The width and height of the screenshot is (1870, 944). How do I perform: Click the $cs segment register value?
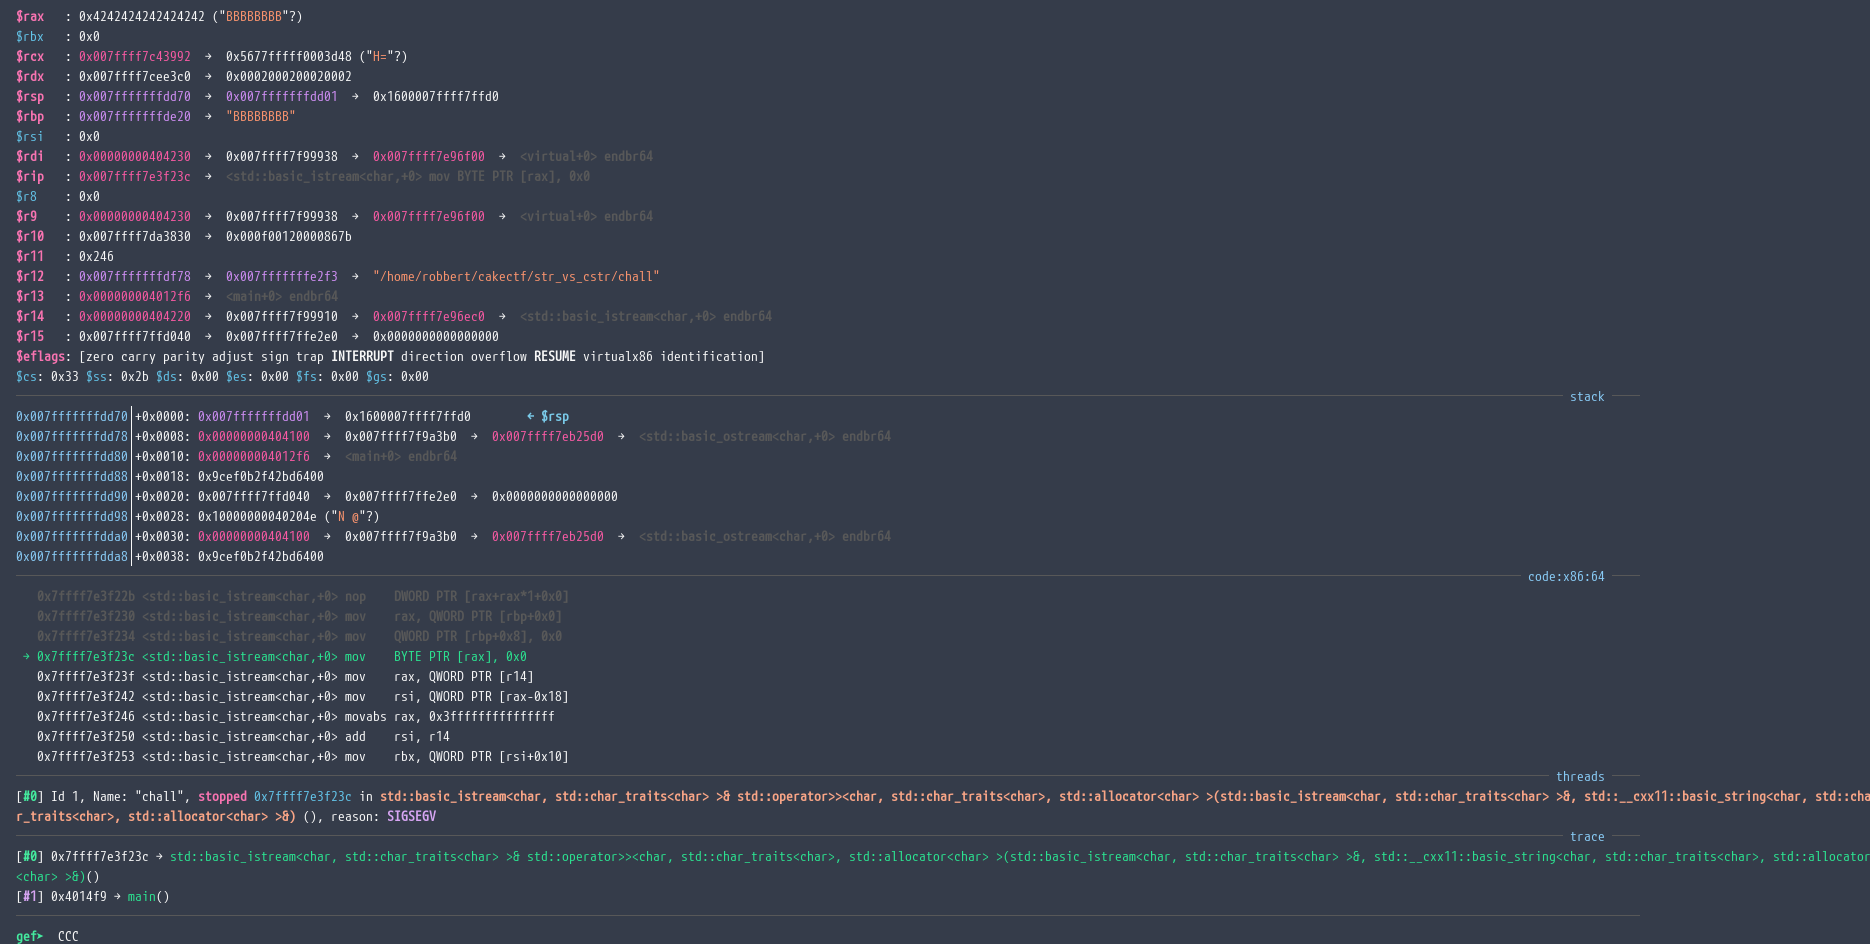tap(64, 376)
